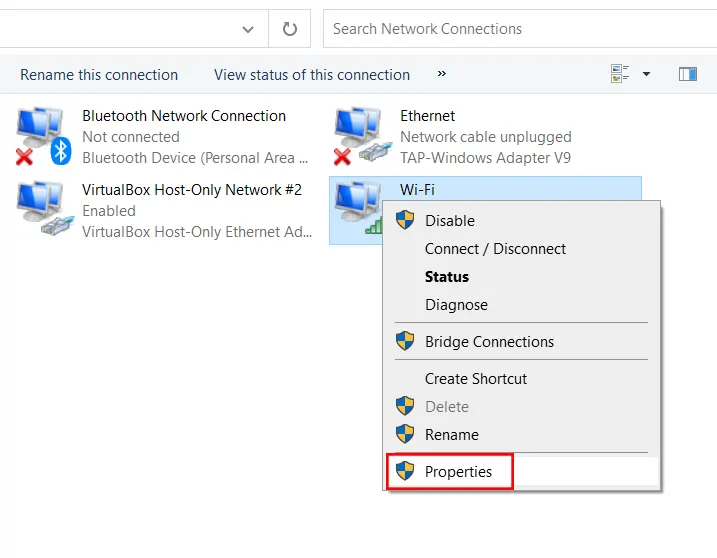Open address bar history dropdown chevron
This screenshot has height=558, width=717.
[x=248, y=30]
